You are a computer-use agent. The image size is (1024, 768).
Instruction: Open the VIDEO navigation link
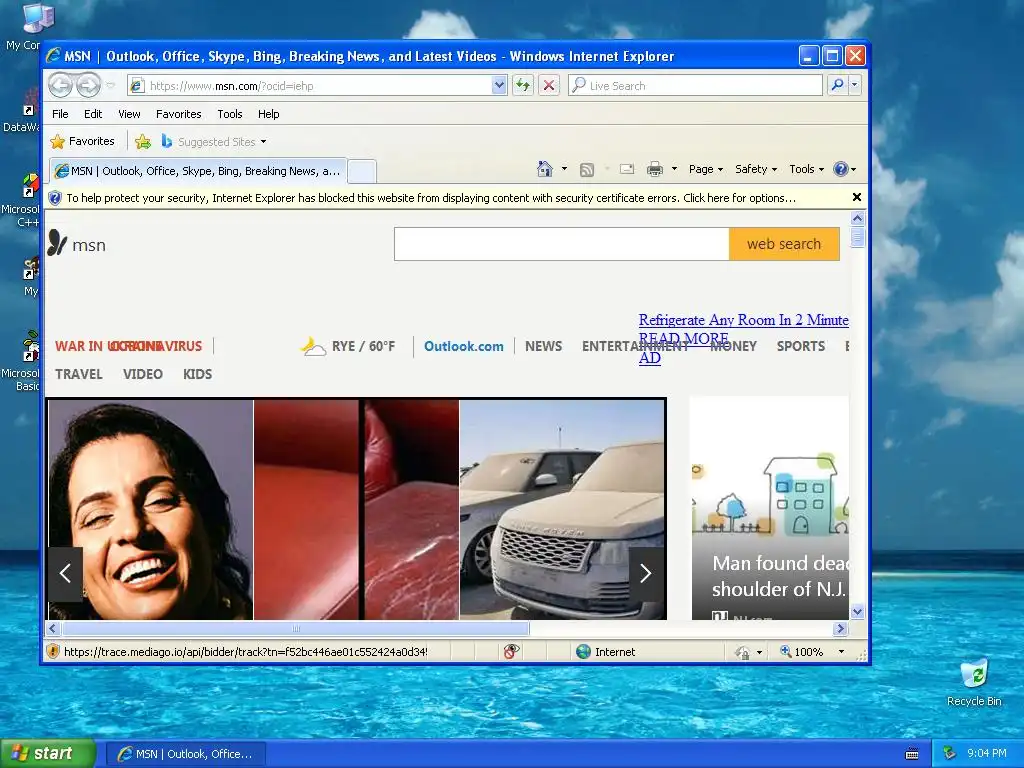pyautogui.click(x=142, y=374)
